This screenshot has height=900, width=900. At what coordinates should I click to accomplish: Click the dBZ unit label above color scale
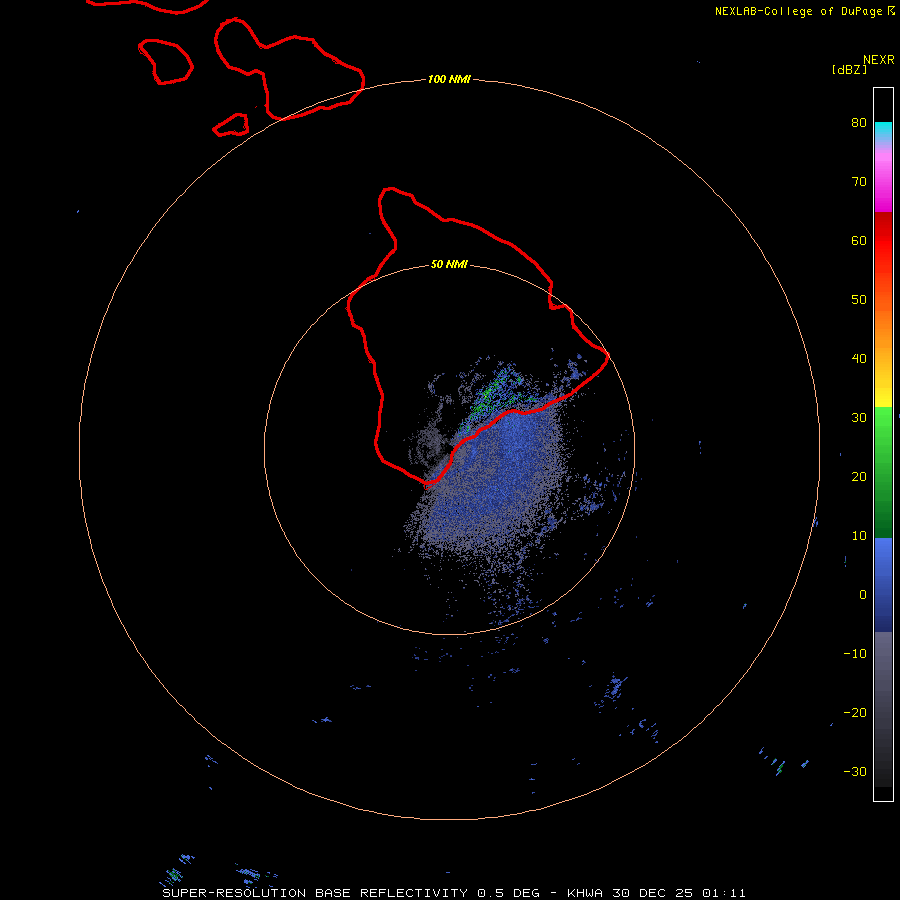pyautogui.click(x=849, y=70)
